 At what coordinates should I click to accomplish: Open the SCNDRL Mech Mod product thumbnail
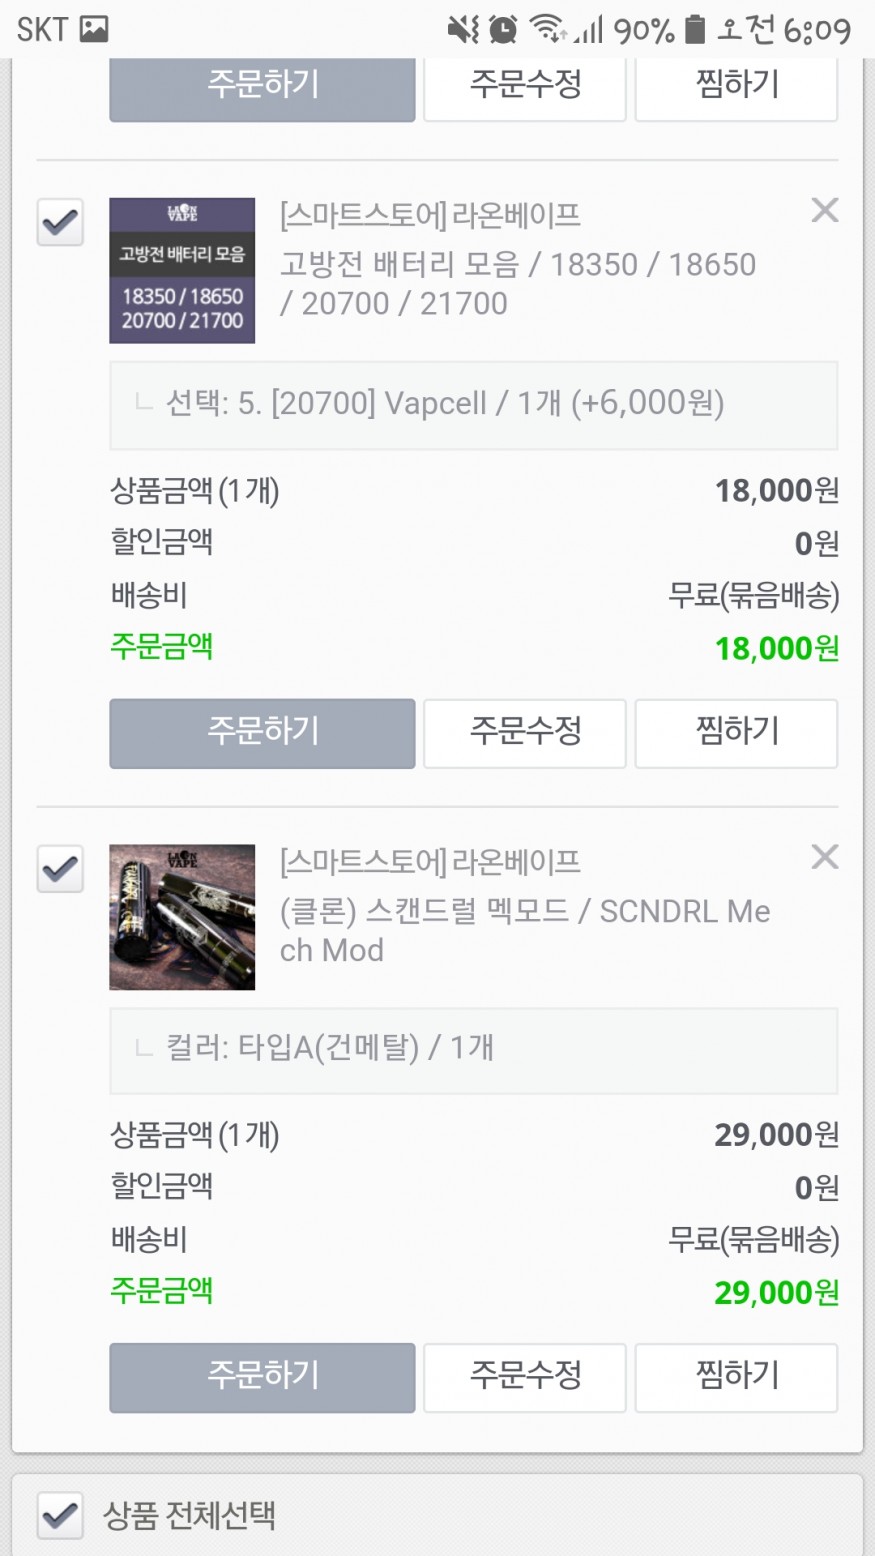(x=182, y=917)
